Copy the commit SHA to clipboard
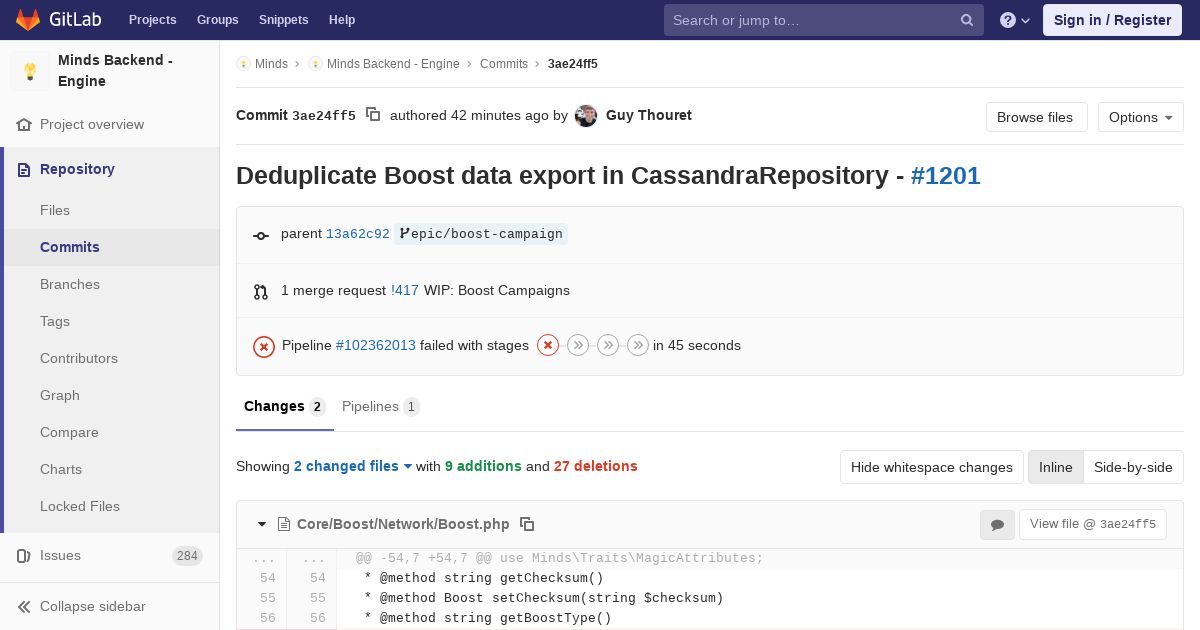This screenshot has height=630, width=1200. (x=373, y=115)
